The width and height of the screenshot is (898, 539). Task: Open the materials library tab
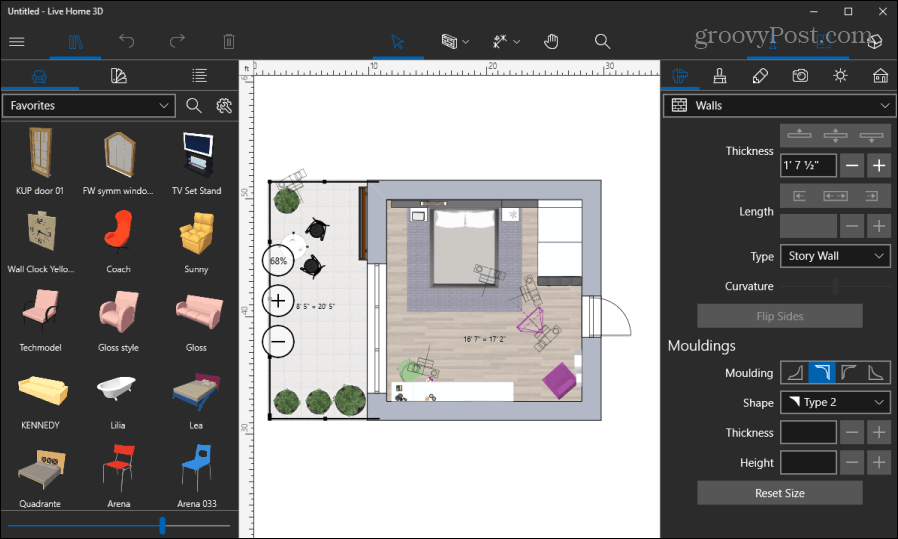(119, 76)
